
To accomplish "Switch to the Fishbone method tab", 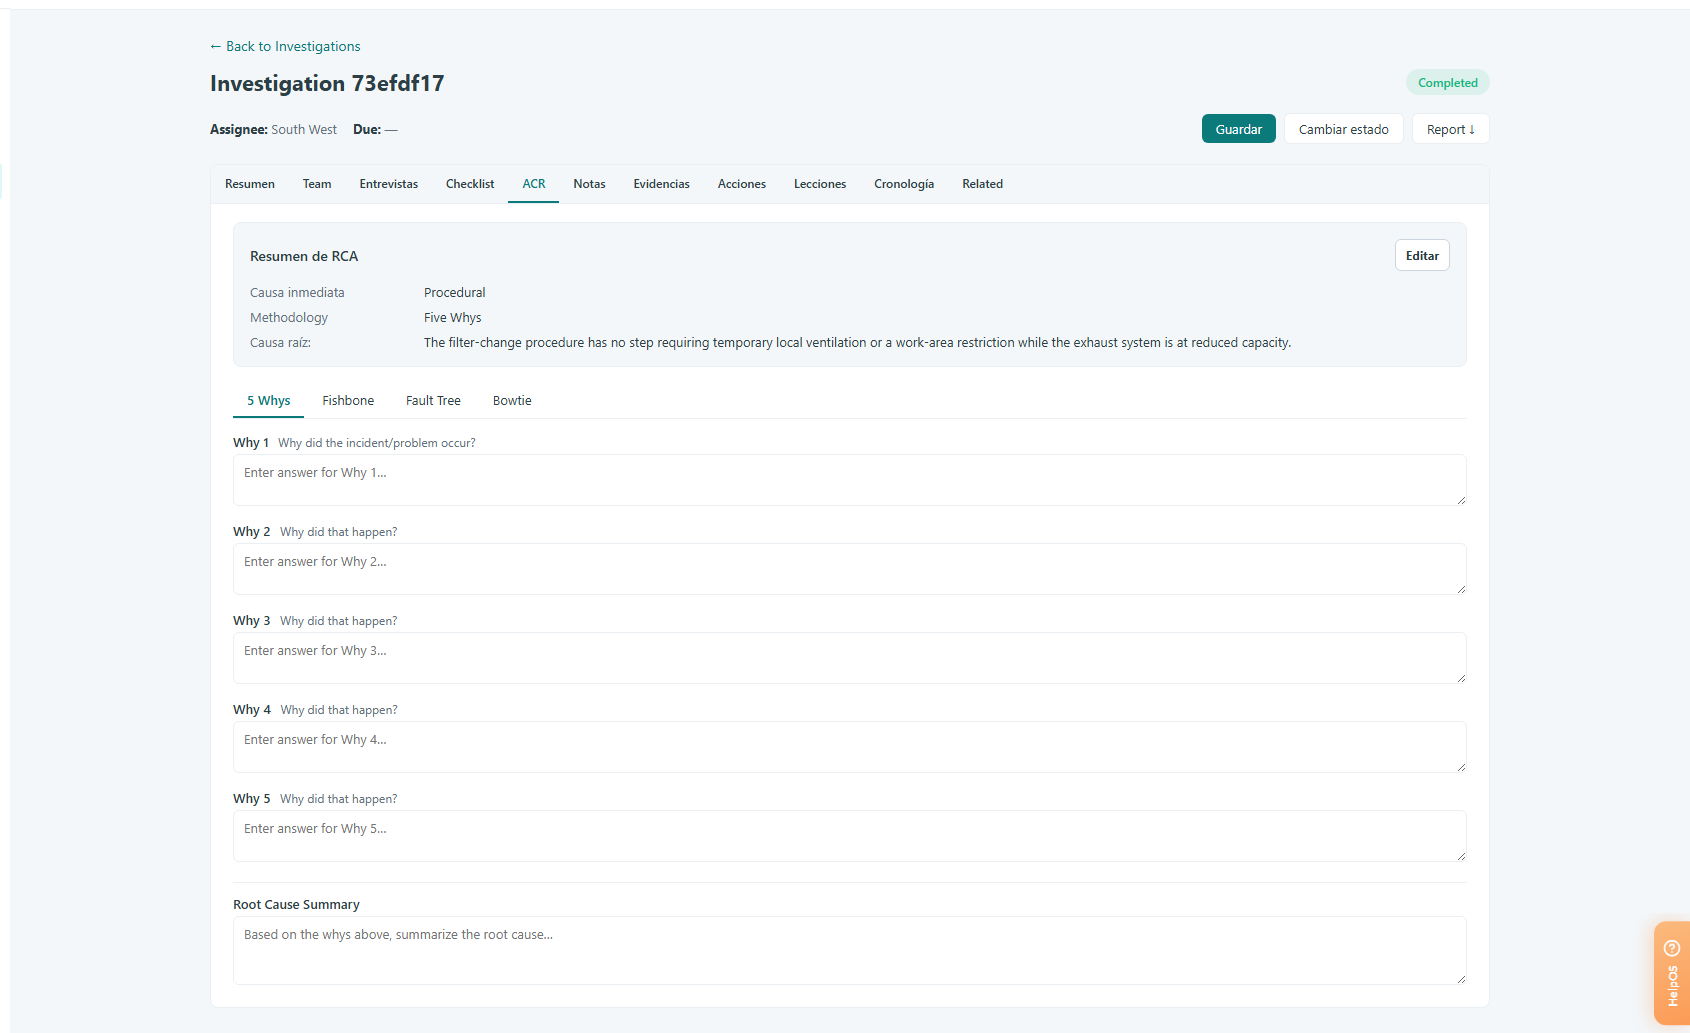I will click(x=348, y=401).
